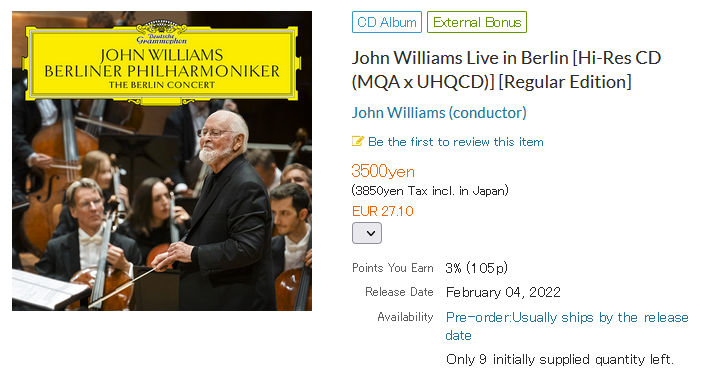This screenshot has width=705, height=373.
Task: Click the Points You Earn label
Action: tap(393, 268)
